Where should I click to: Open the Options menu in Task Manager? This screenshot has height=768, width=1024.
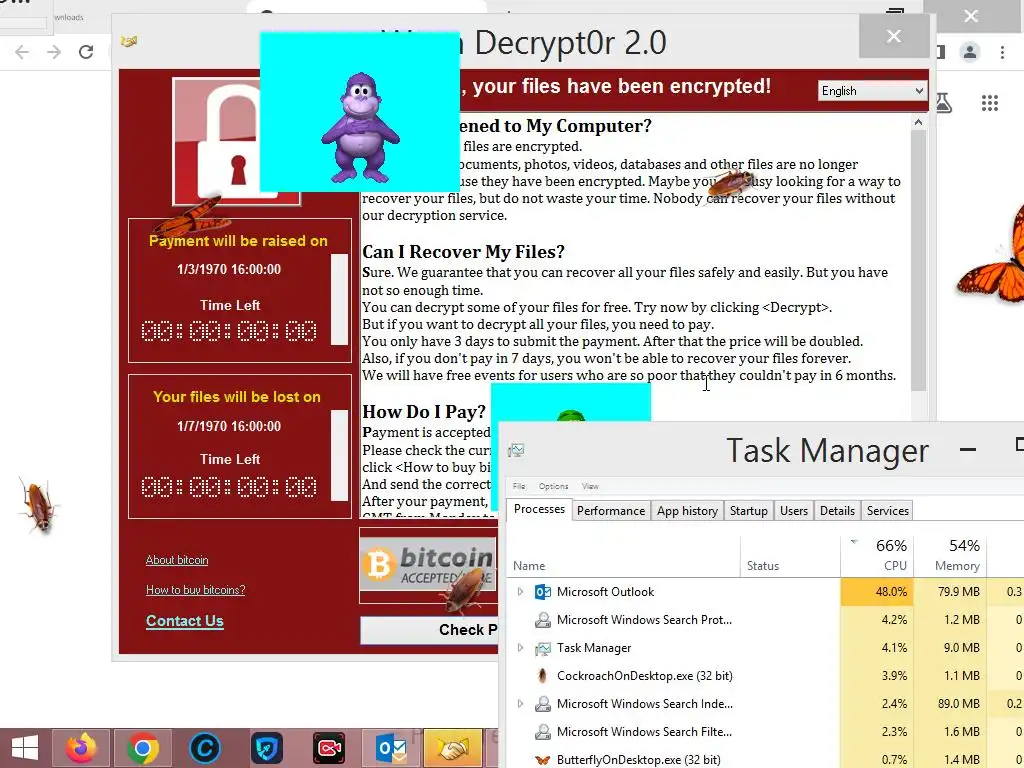[553, 486]
